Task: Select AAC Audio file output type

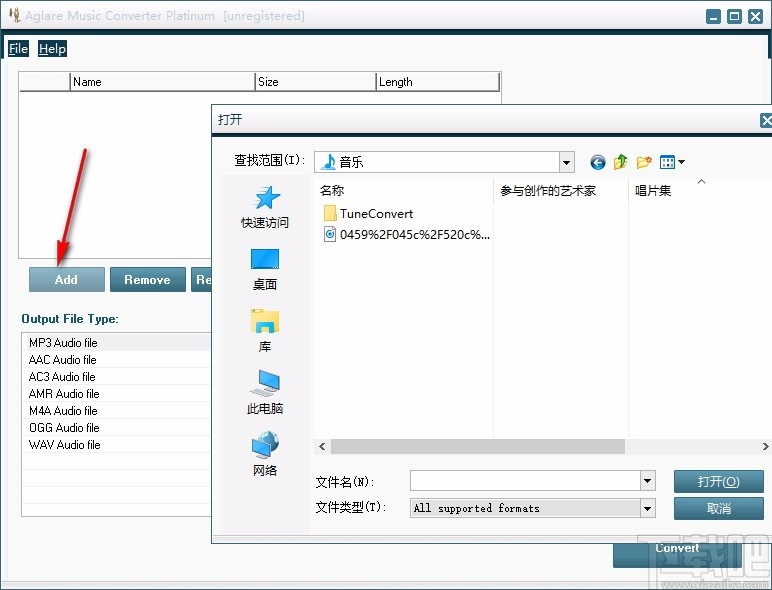Action: (117, 360)
